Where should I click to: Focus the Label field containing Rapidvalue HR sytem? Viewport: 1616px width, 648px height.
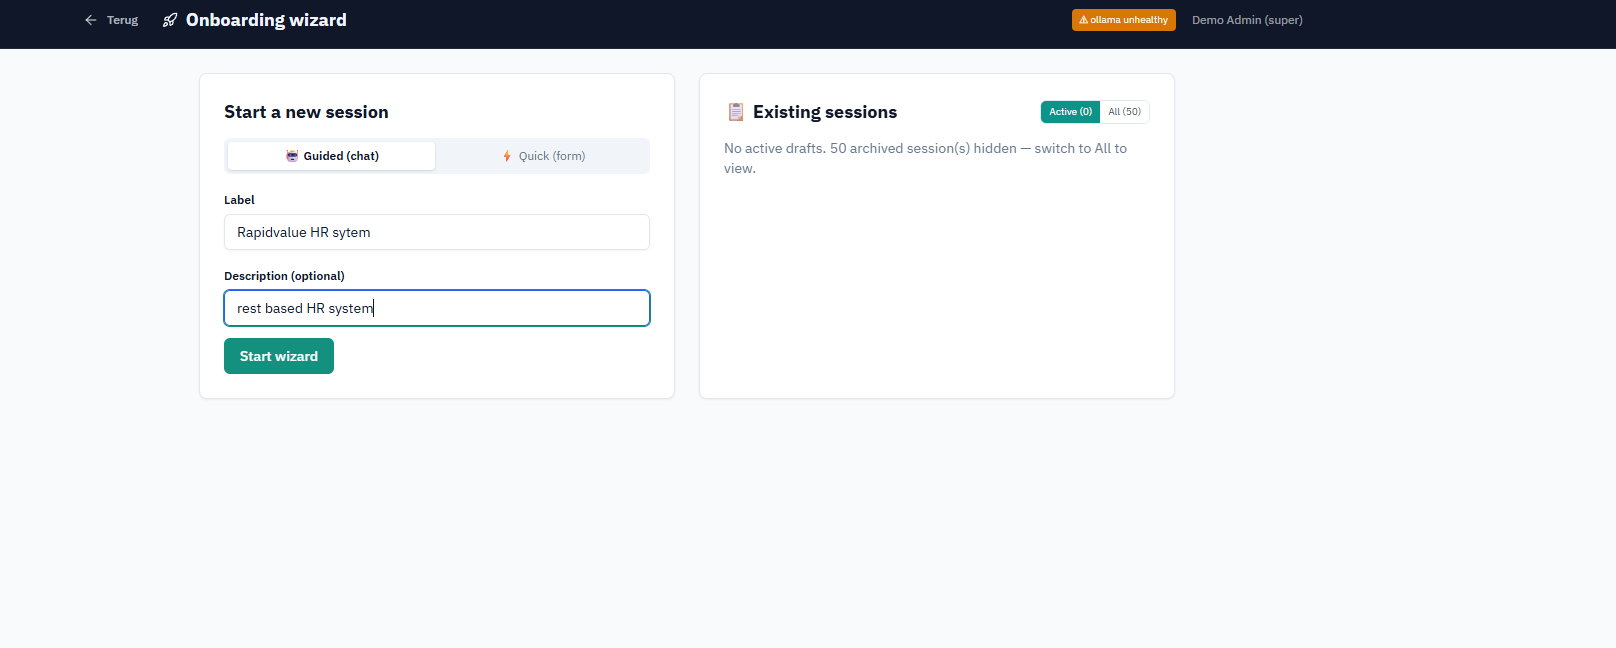pyautogui.click(x=437, y=232)
